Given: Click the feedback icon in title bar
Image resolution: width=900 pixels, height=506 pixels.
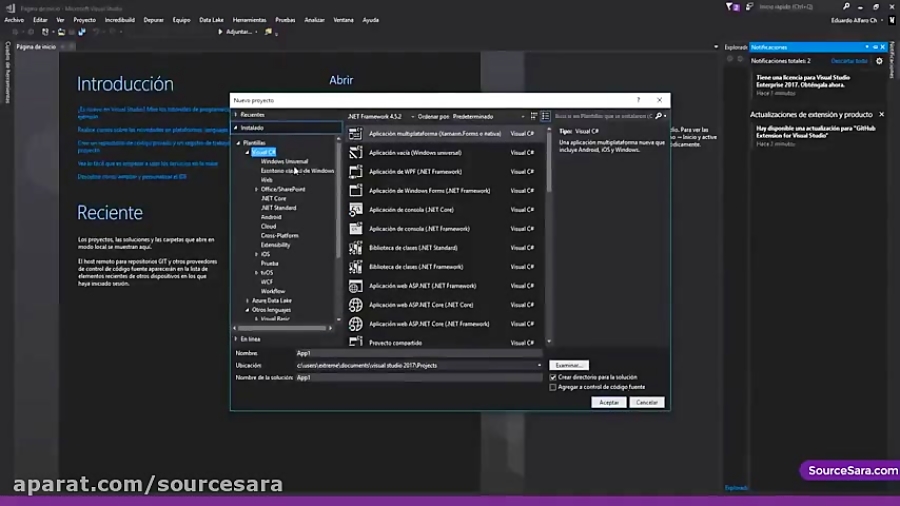Looking at the screenshot, I should [x=749, y=7].
